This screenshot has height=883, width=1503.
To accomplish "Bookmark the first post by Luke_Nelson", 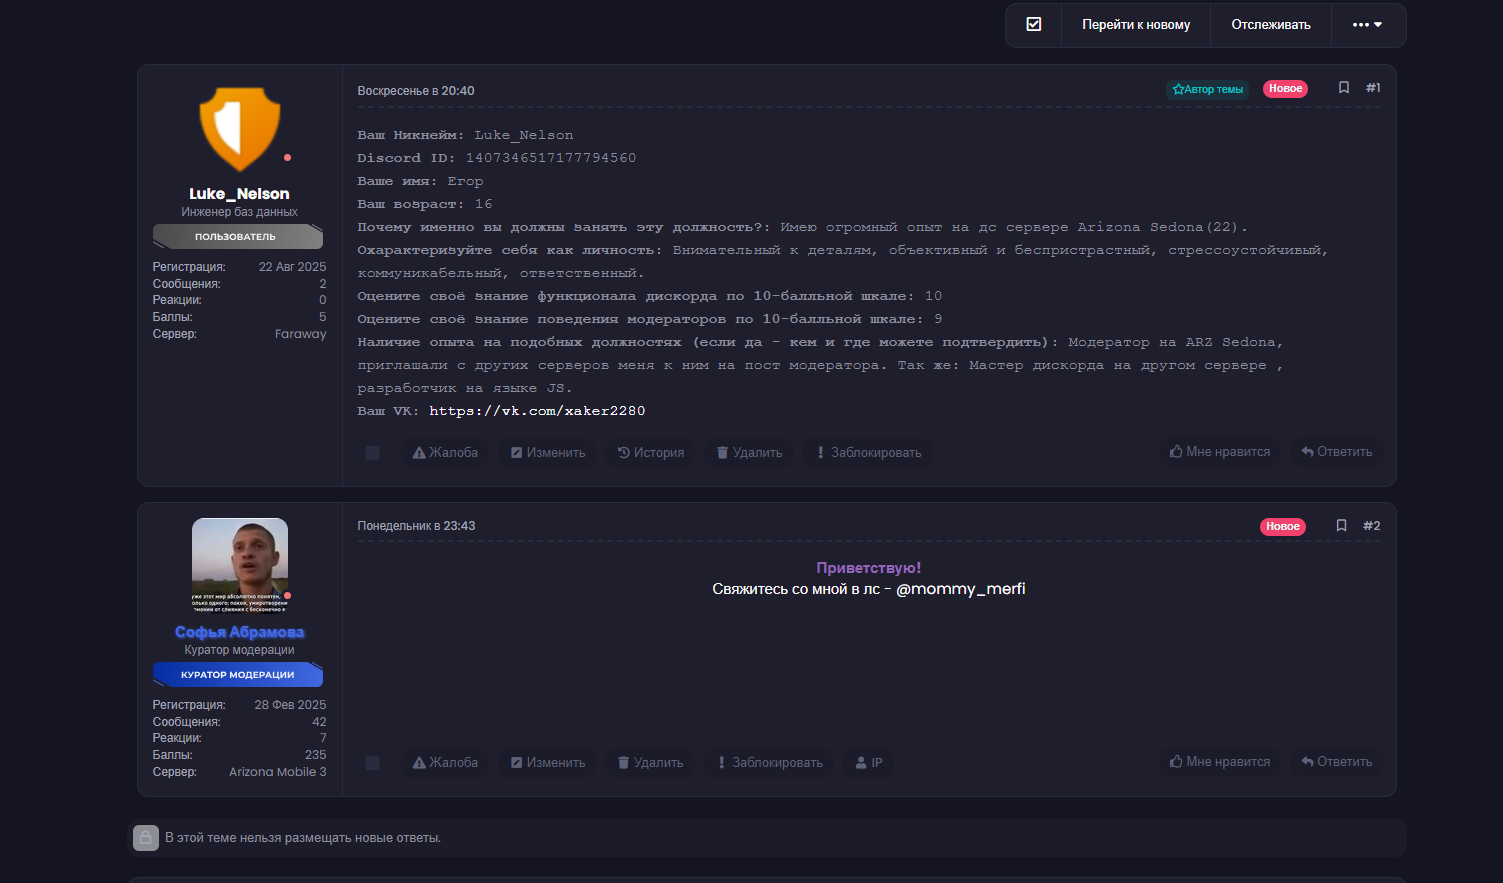I will click(x=1344, y=88).
